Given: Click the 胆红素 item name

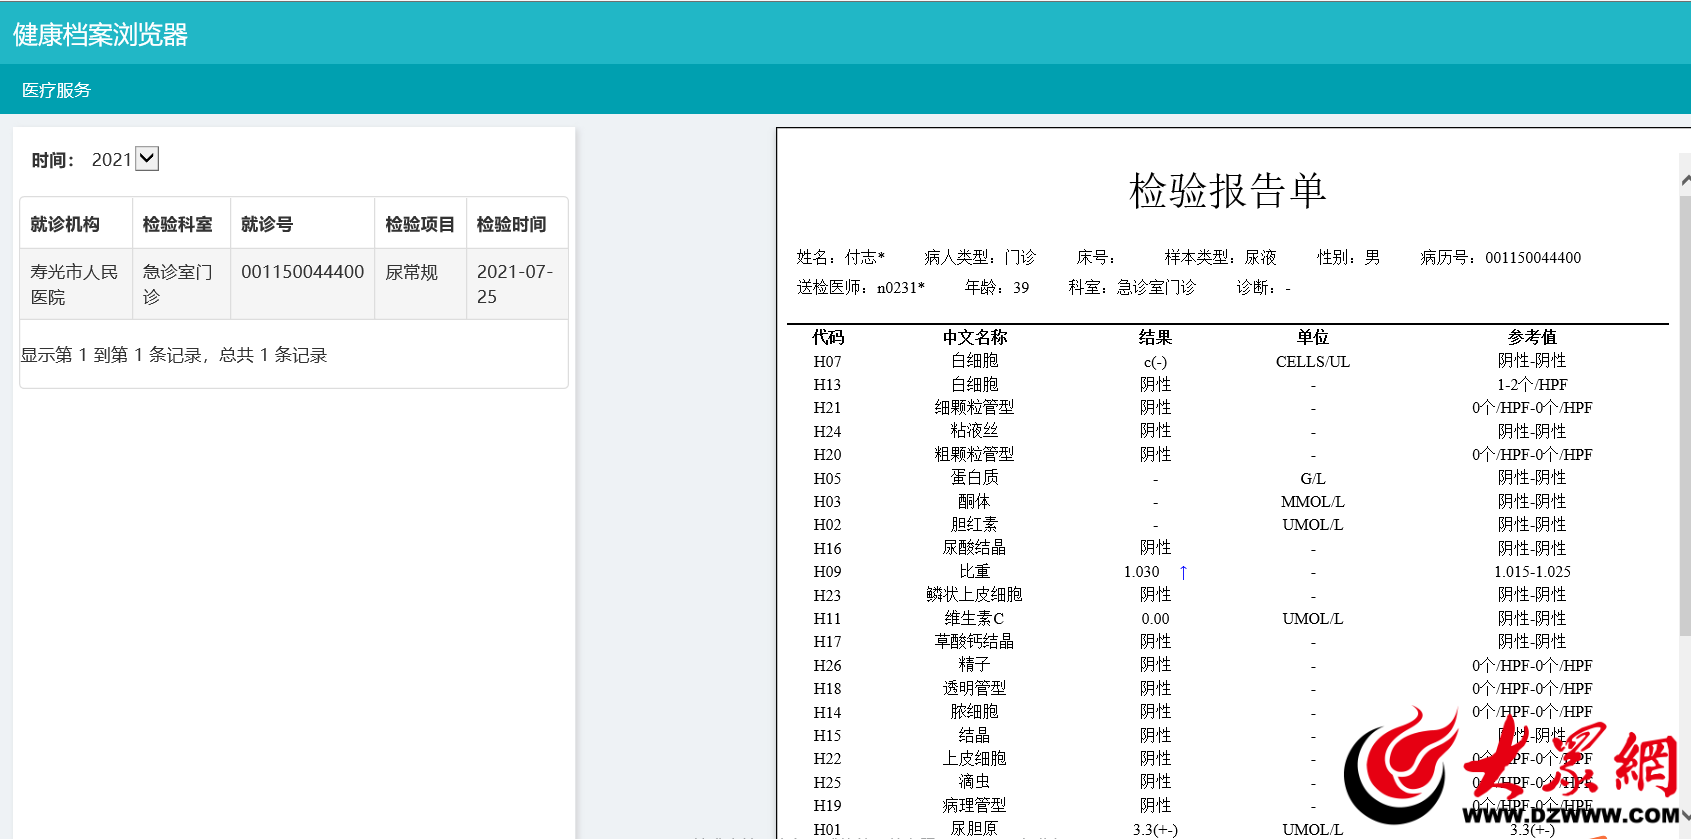Looking at the screenshot, I should pyautogui.click(x=974, y=525).
